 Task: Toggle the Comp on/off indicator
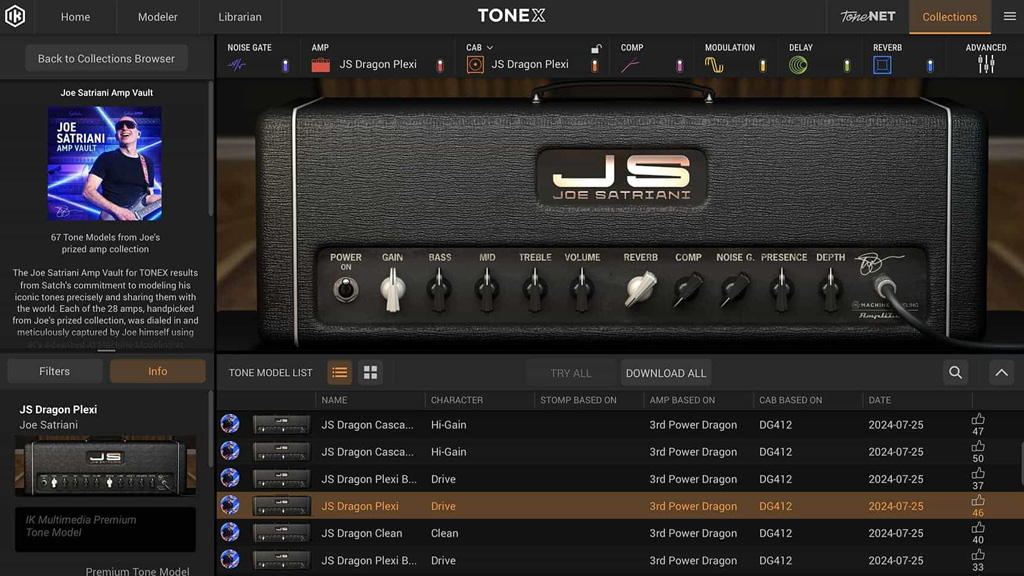[679, 65]
